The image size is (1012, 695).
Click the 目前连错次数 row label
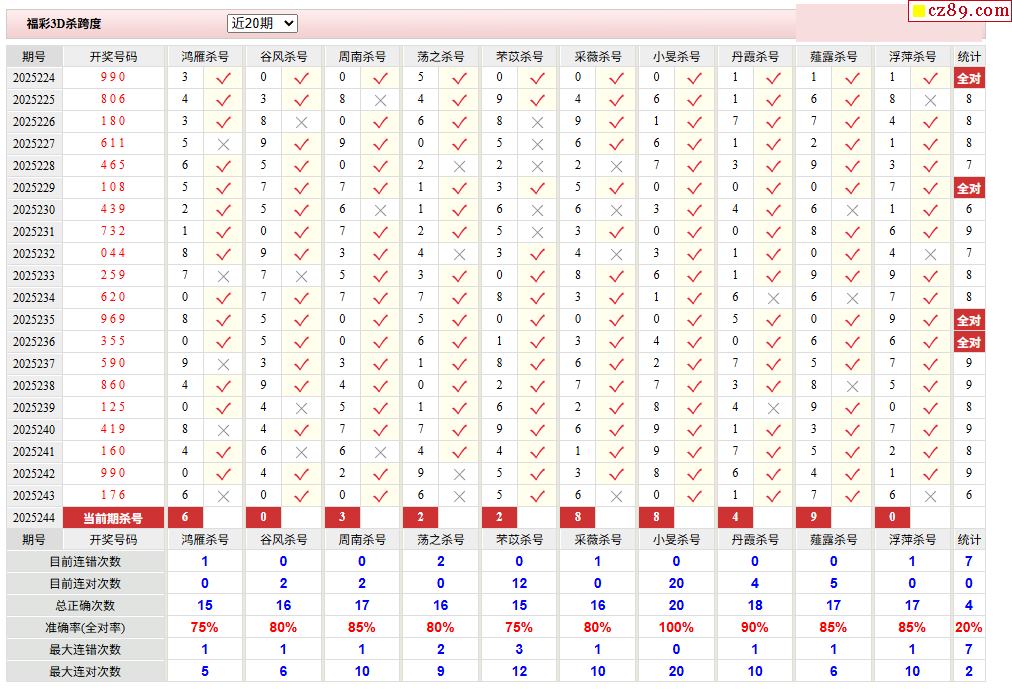click(x=85, y=561)
